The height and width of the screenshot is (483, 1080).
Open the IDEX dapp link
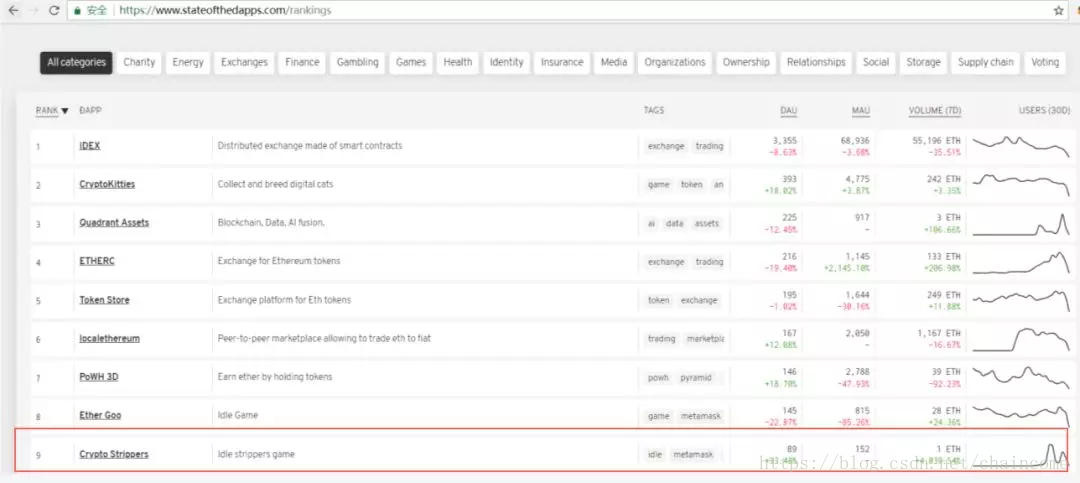(90, 146)
